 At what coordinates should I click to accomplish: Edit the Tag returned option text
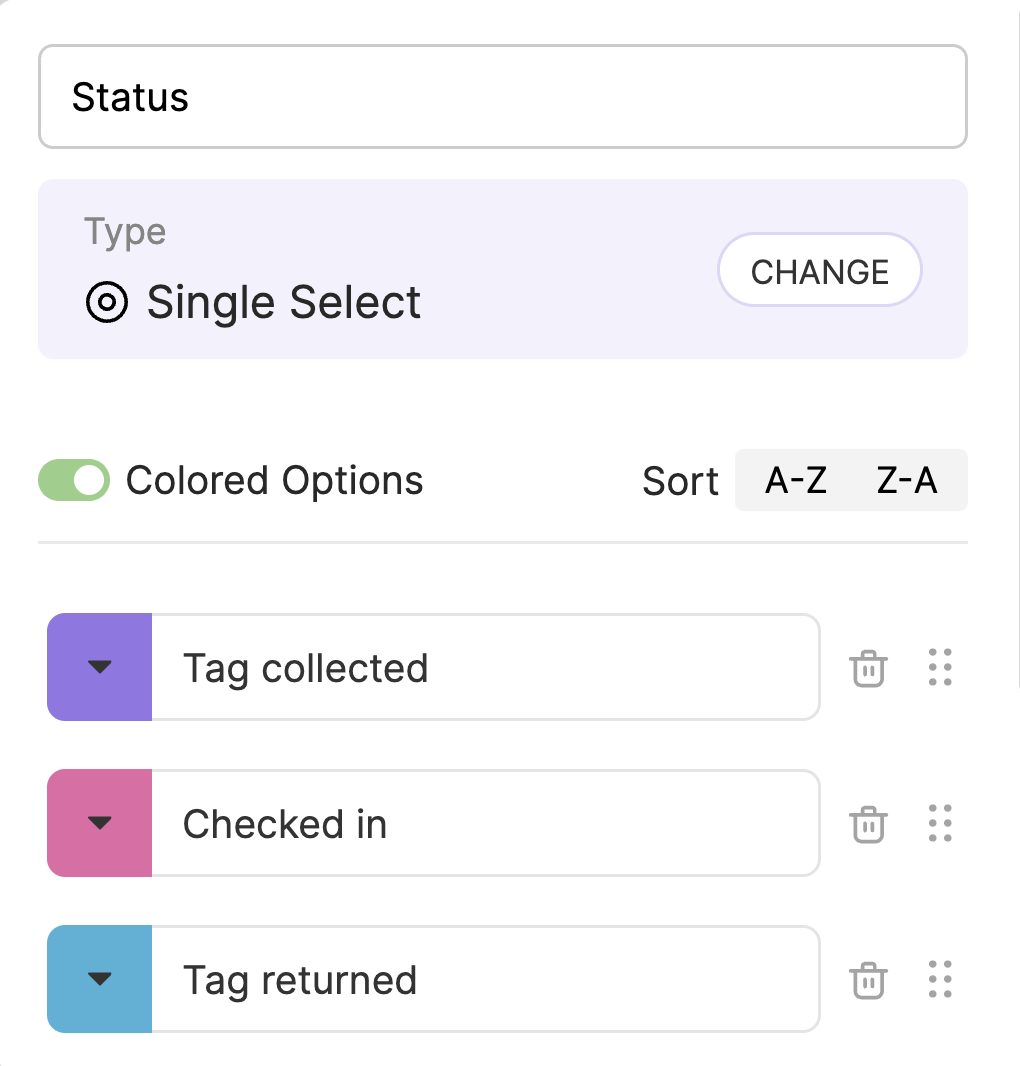pyautogui.click(x=486, y=979)
